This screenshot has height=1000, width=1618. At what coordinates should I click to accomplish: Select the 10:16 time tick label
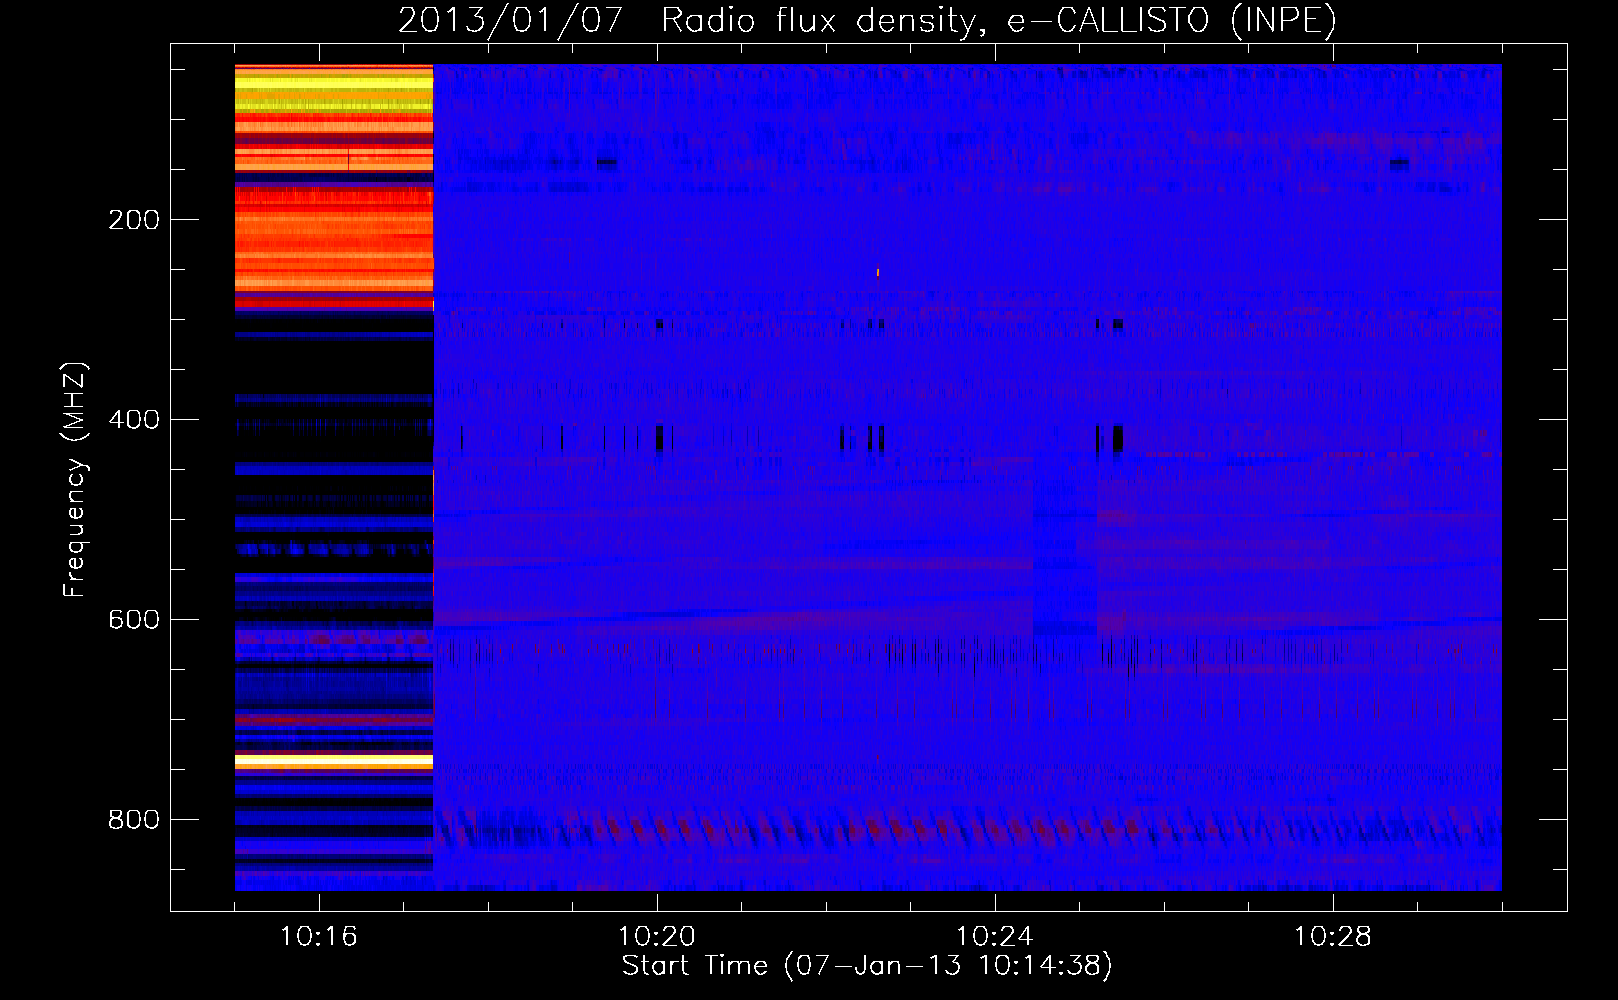tap(318, 937)
